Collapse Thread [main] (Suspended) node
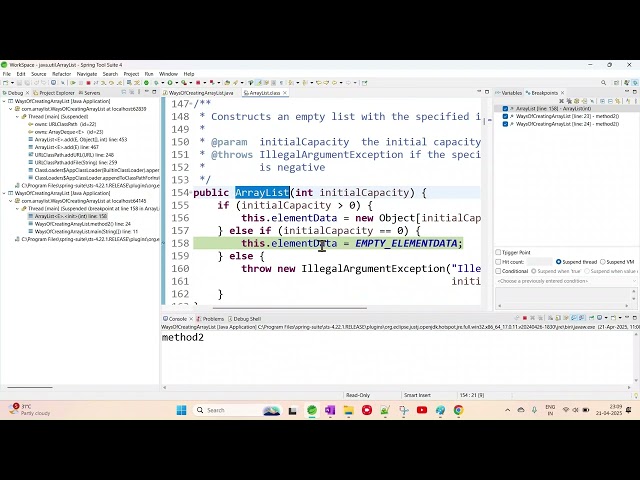Screen dimensions: 640x480 point(18,117)
